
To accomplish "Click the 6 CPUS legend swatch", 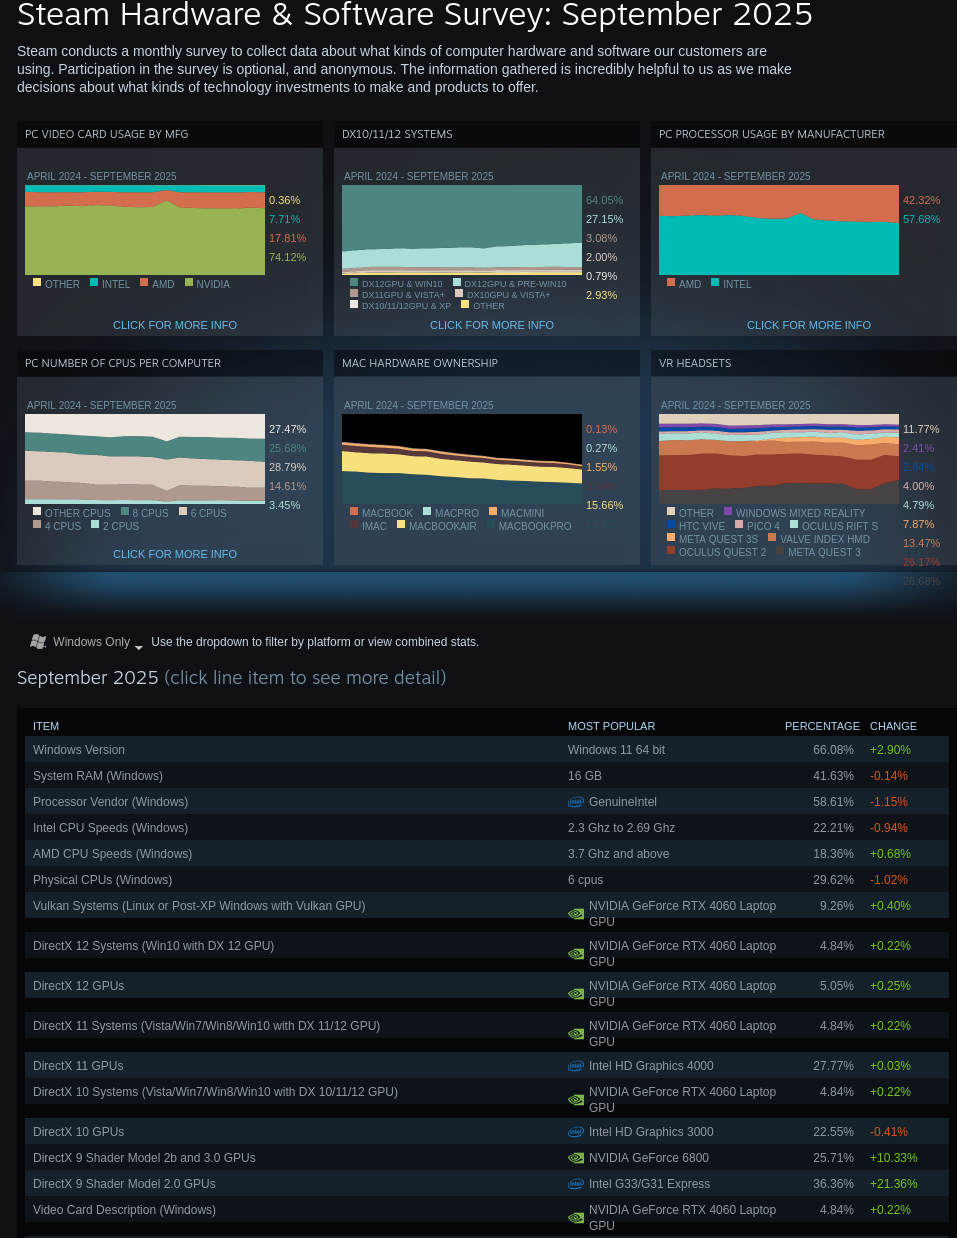I will coord(183,512).
